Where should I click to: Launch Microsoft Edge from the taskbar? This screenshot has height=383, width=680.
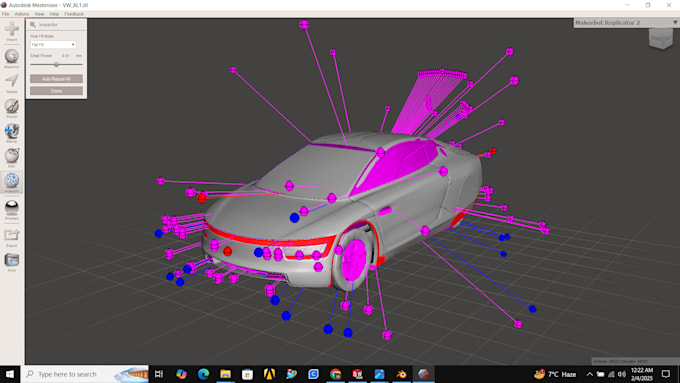203,374
